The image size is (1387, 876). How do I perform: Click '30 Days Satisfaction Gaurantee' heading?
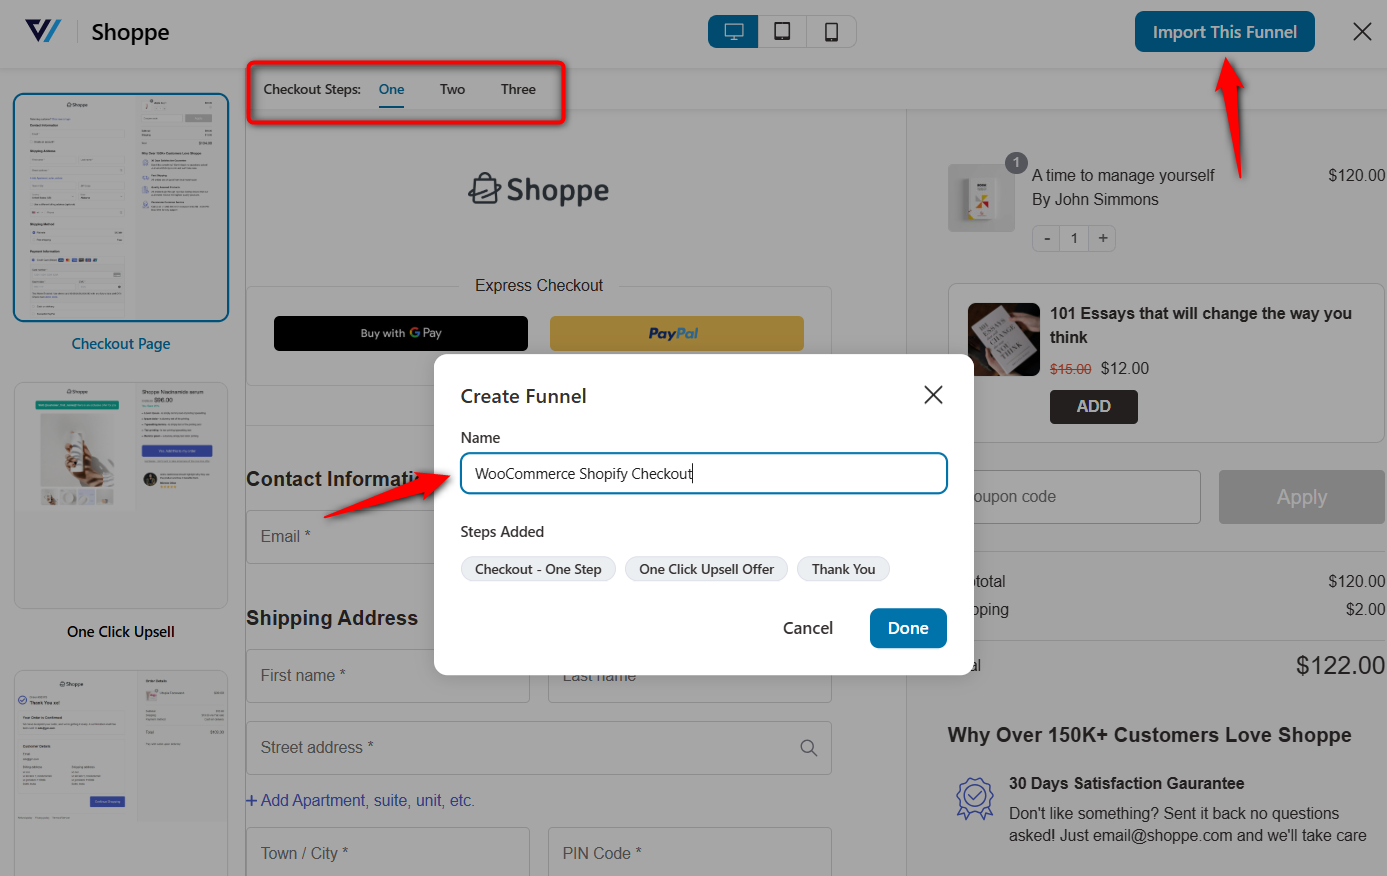click(1127, 783)
